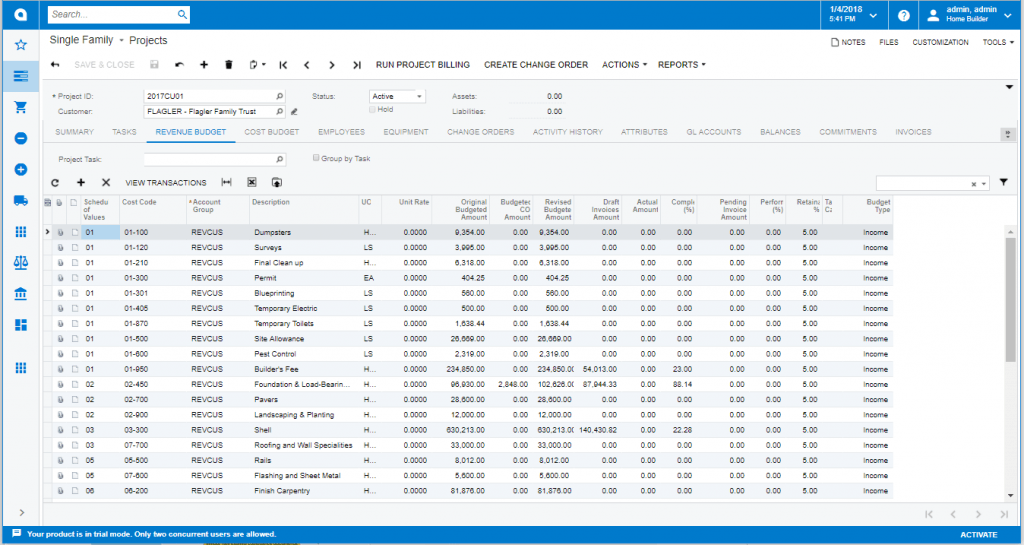Open the bank building sidebar module
Viewport: 1024px width, 545px height.
(x=21, y=294)
